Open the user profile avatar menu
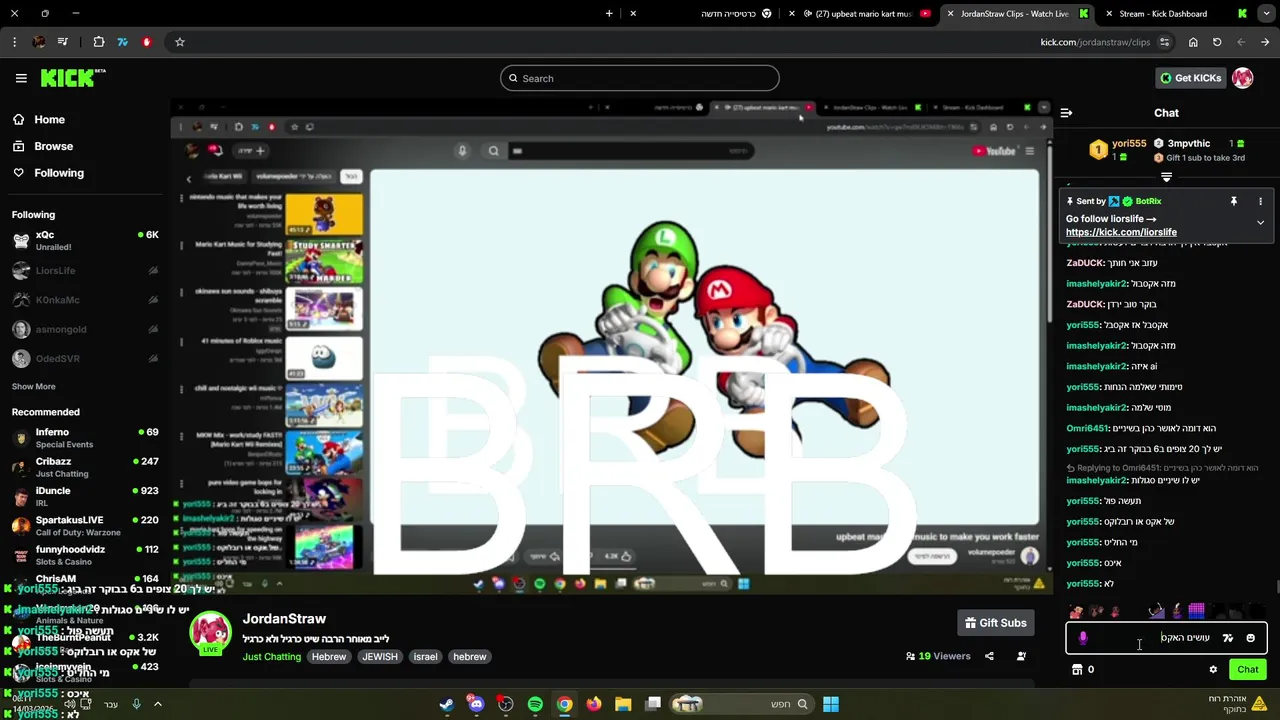1280x720 pixels. (x=1243, y=78)
